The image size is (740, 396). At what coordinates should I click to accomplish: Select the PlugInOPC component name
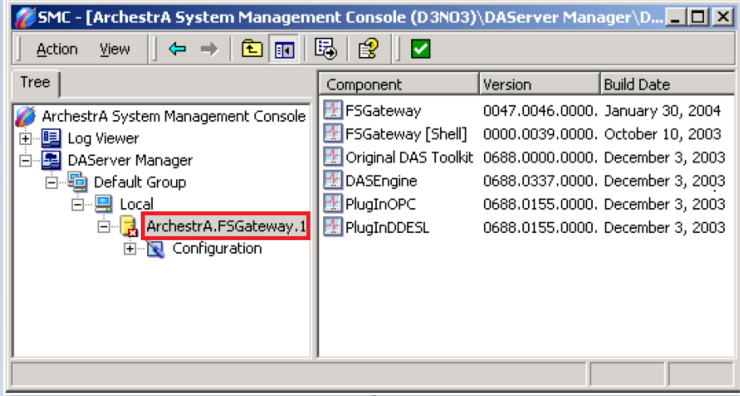click(380, 204)
